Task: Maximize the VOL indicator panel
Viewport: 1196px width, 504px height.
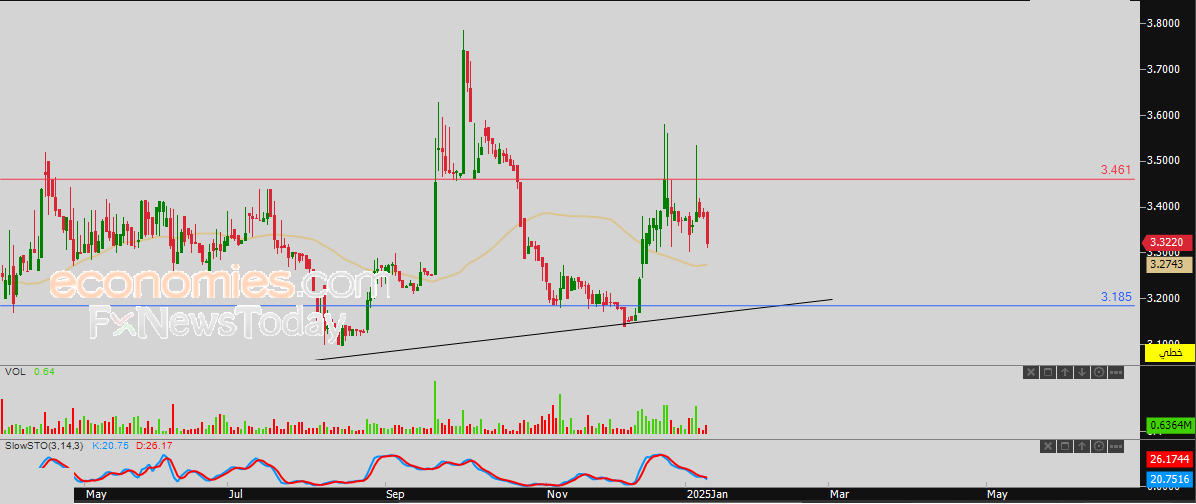Action: (x=1047, y=372)
